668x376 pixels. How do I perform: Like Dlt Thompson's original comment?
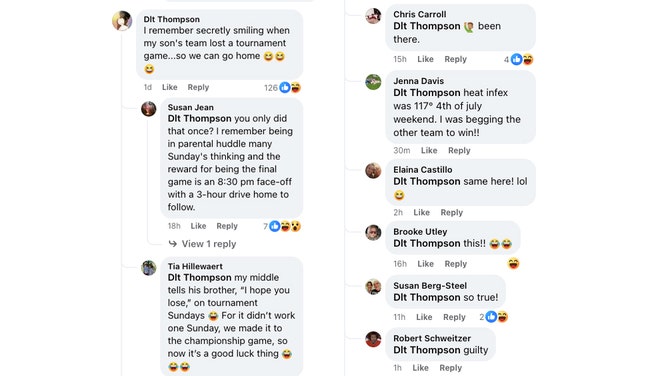170,87
